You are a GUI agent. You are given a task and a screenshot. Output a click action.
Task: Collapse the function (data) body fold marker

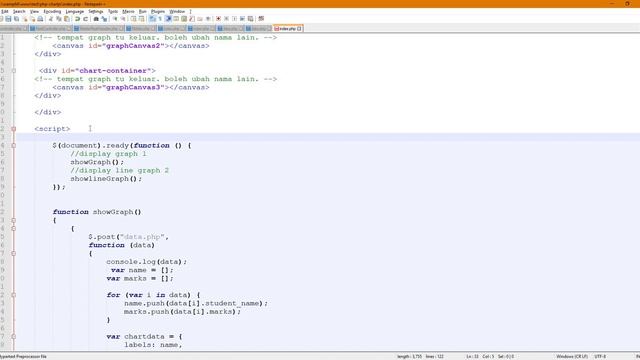13,253
